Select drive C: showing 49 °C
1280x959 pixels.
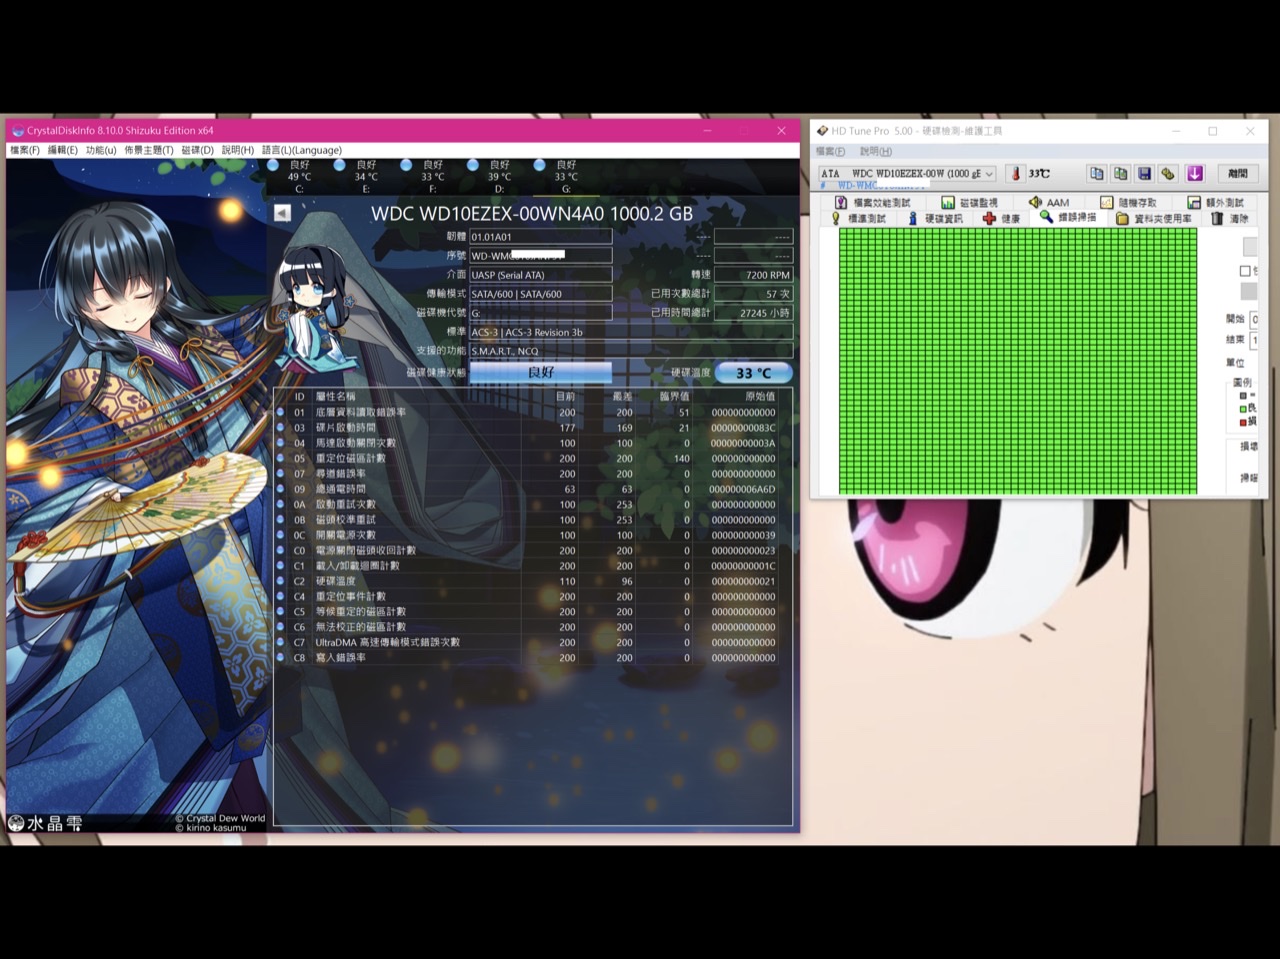pyautogui.click(x=299, y=176)
